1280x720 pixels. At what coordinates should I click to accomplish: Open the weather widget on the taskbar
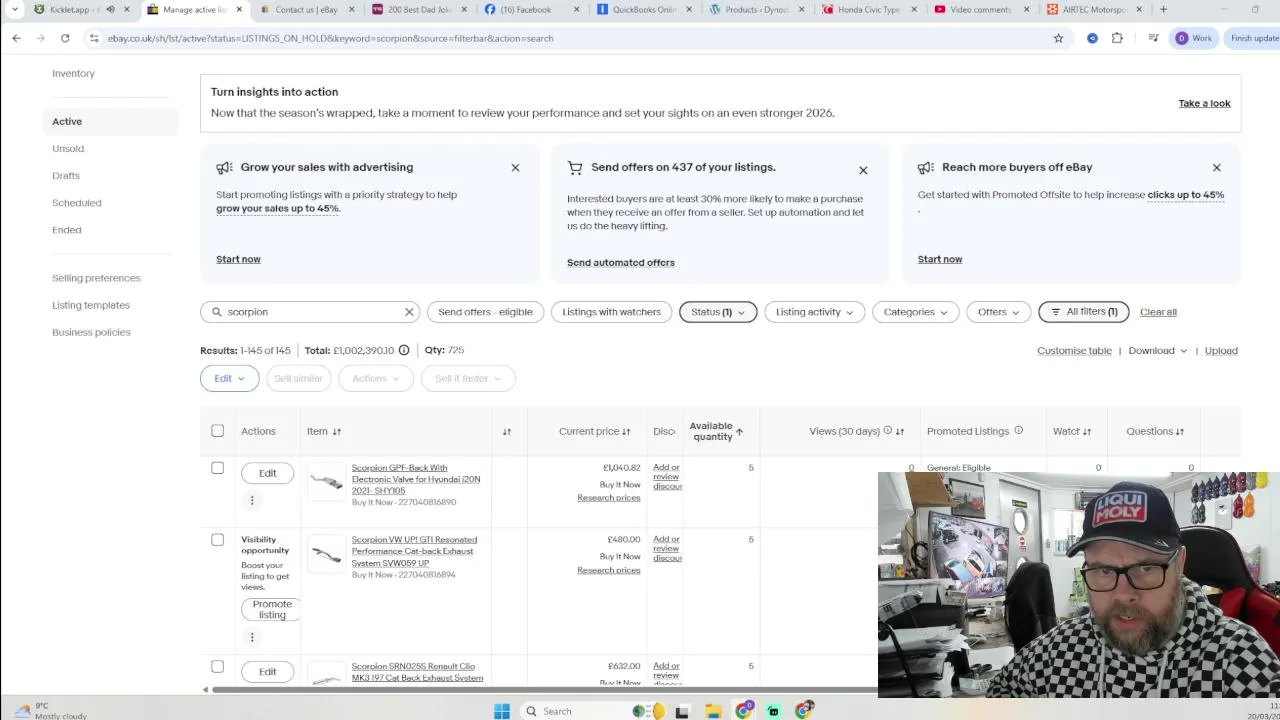[x=52, y=711]
